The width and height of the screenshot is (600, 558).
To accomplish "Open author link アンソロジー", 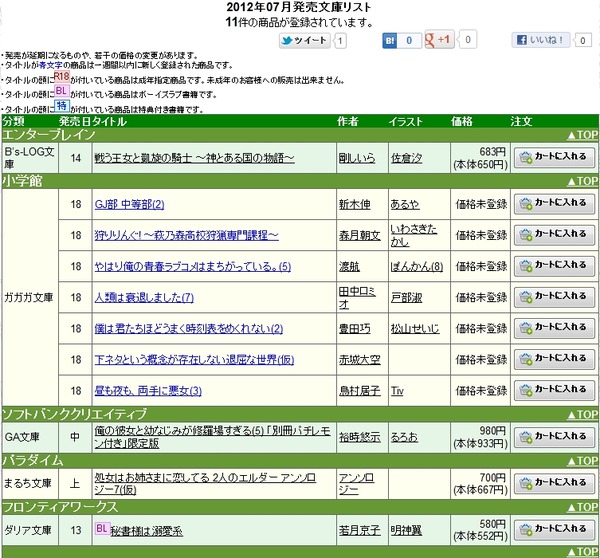I will click(x=356, y=483).
